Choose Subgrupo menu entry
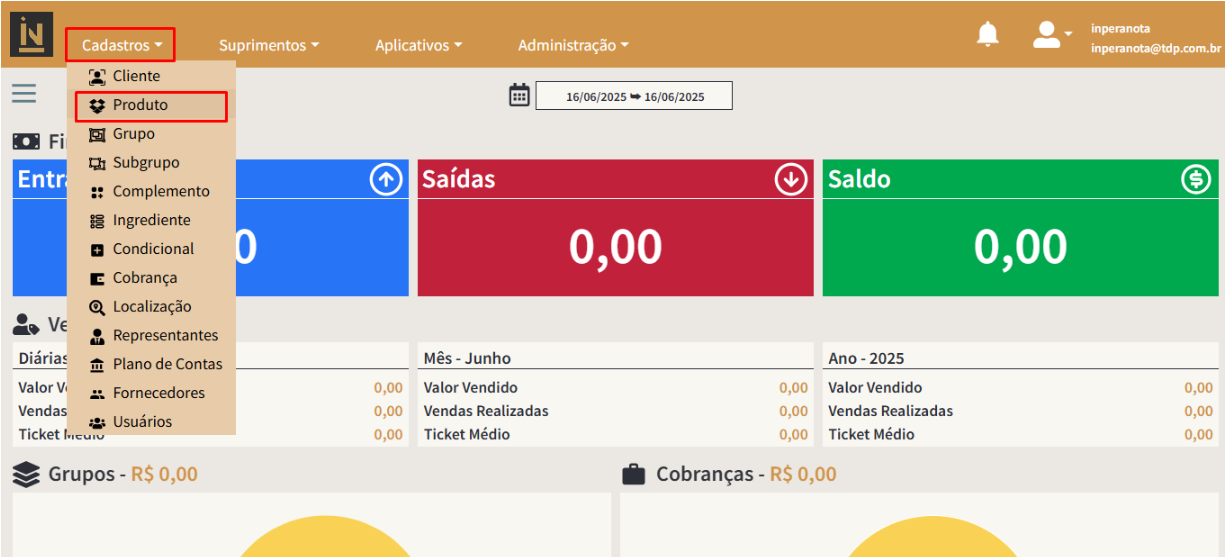Screen dimensions: 1226x557 pos(152,163)
